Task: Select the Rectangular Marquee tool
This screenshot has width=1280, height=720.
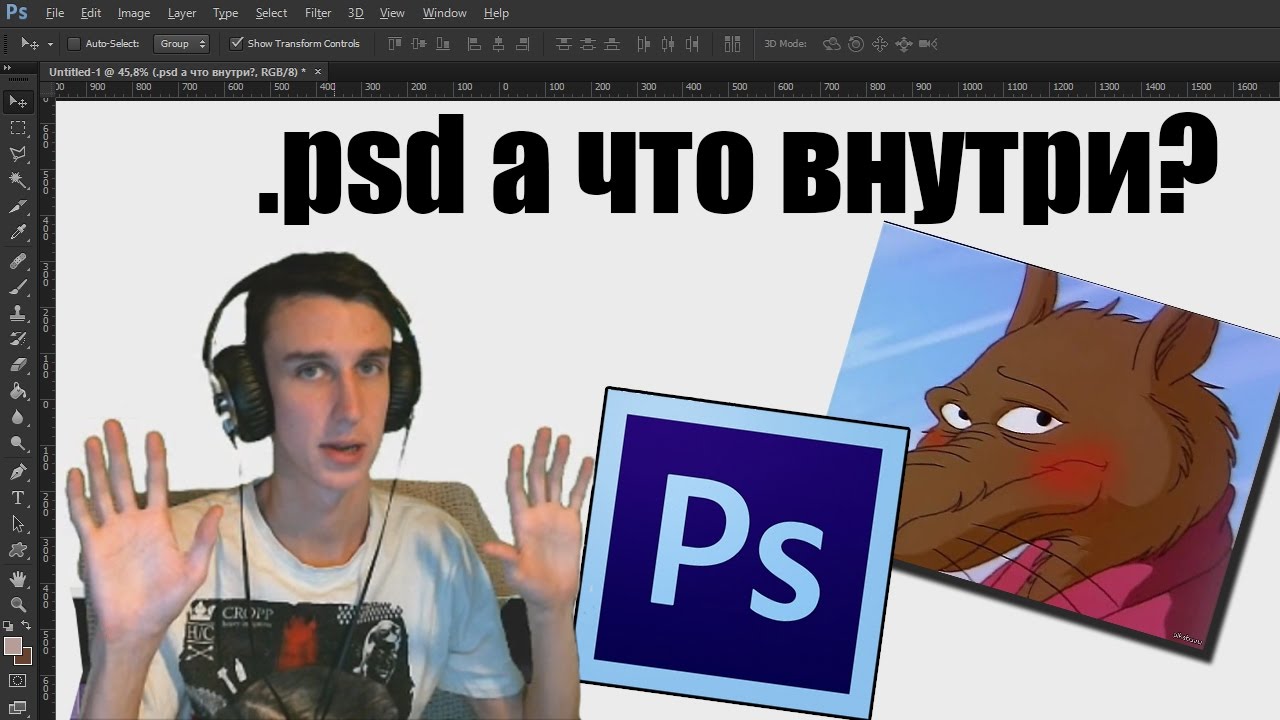Action: (x=18, y=128)
